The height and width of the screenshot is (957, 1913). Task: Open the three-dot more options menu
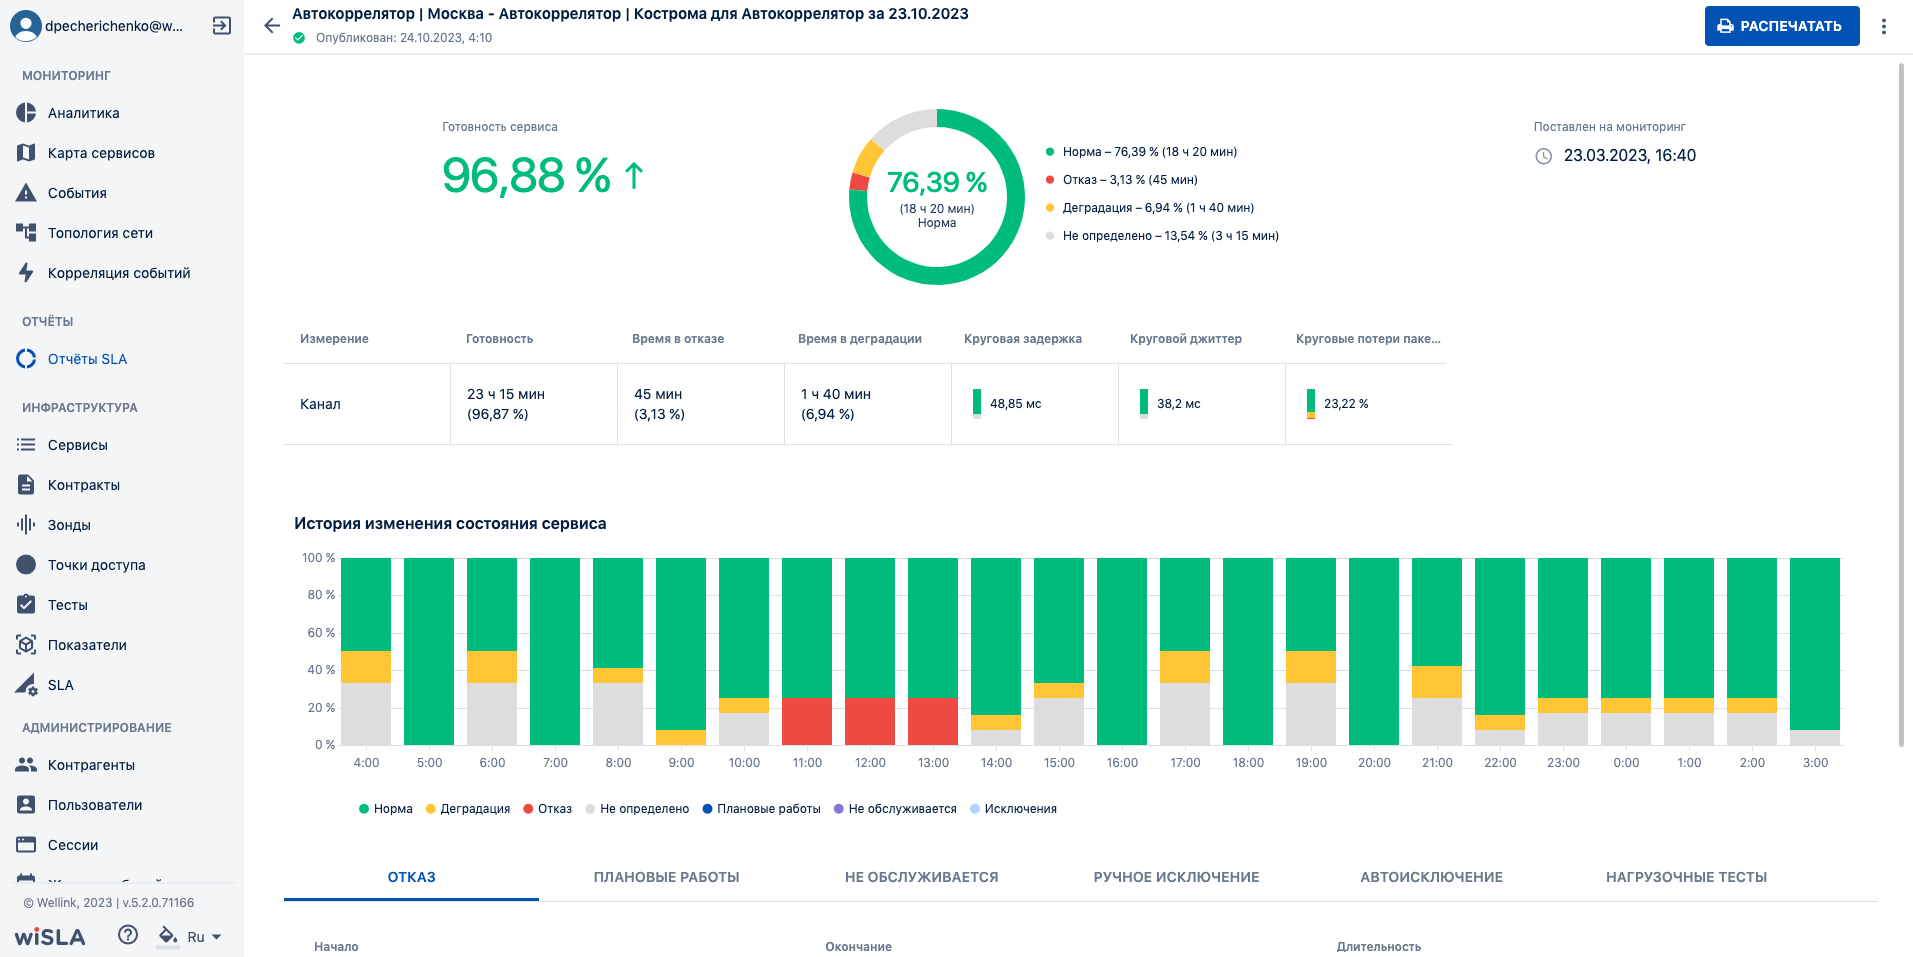tap(1884, 26)
